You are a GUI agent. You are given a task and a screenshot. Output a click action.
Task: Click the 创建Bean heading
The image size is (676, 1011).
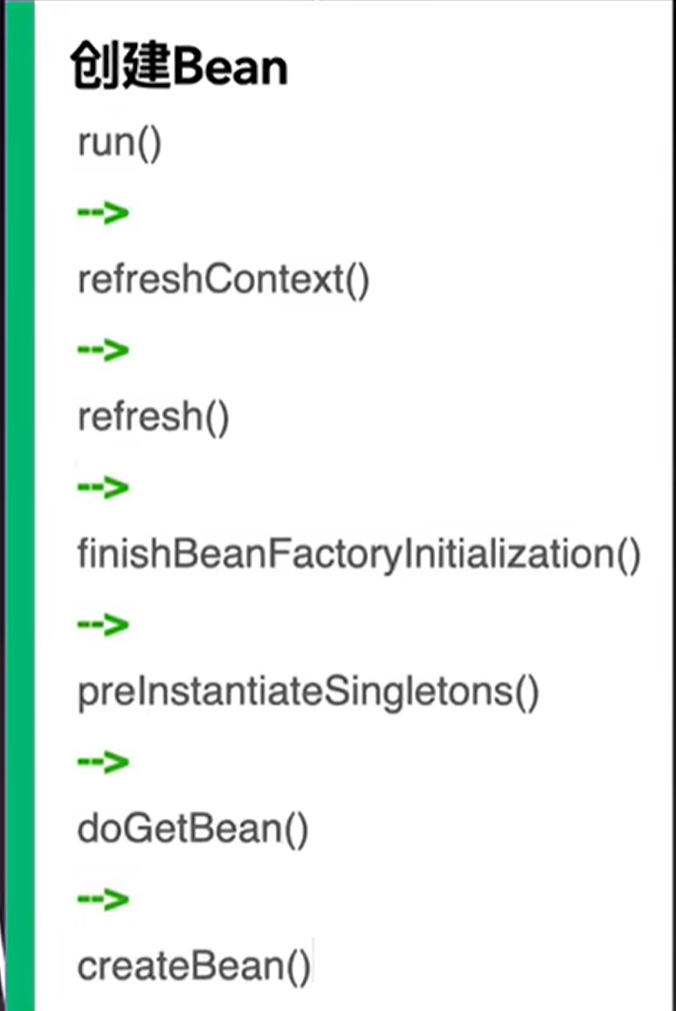pyautogui.click(x=179, y=68)
